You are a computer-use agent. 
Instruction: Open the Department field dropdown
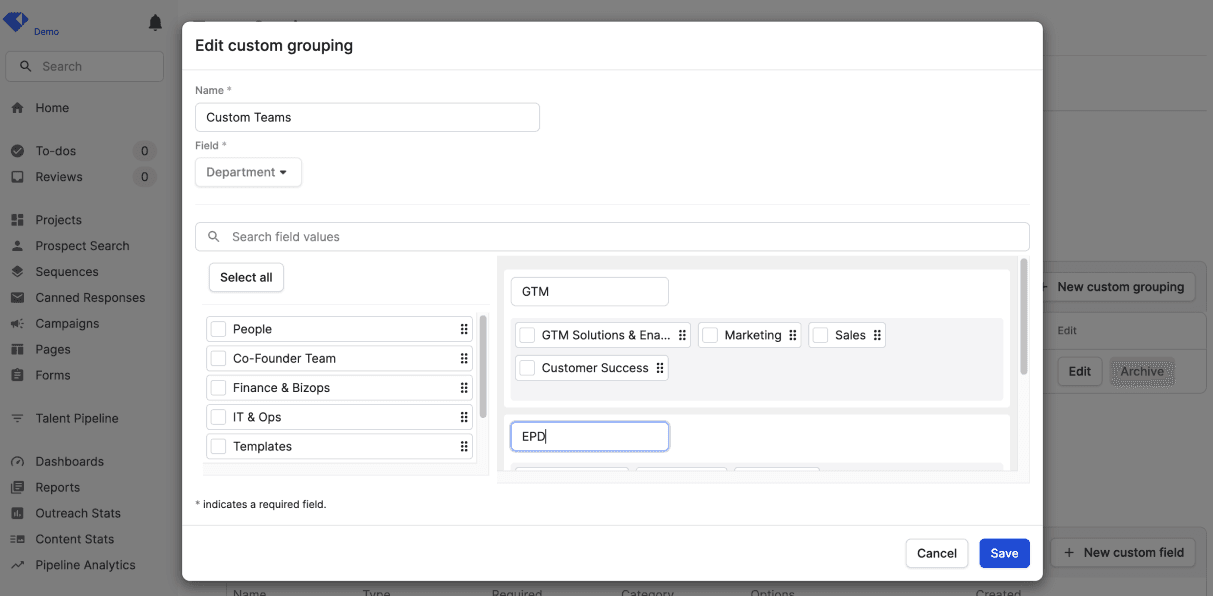tap(248, 172)
